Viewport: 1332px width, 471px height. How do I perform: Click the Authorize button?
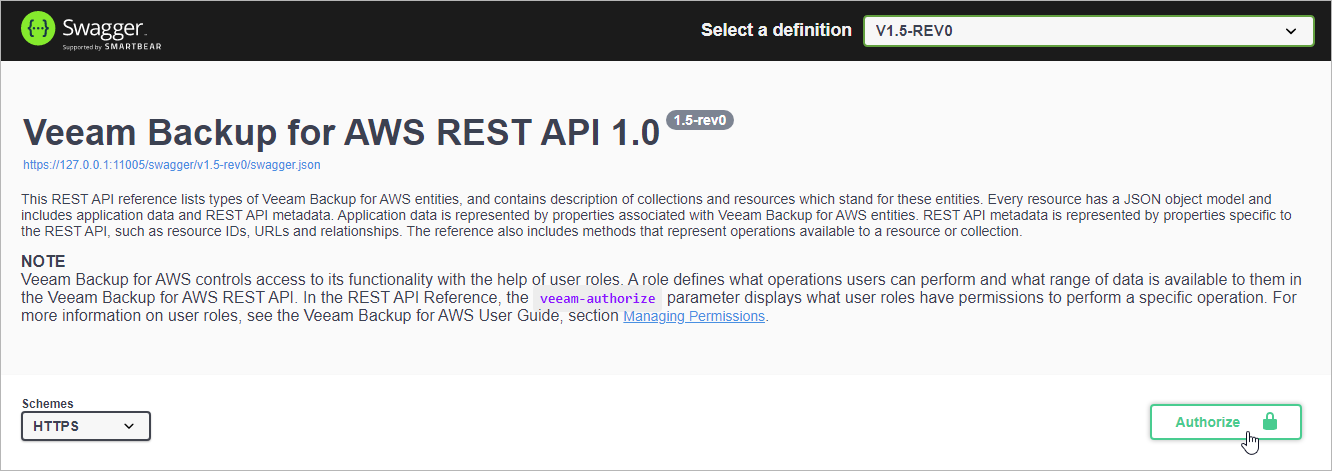click(x=1225, y=422)
